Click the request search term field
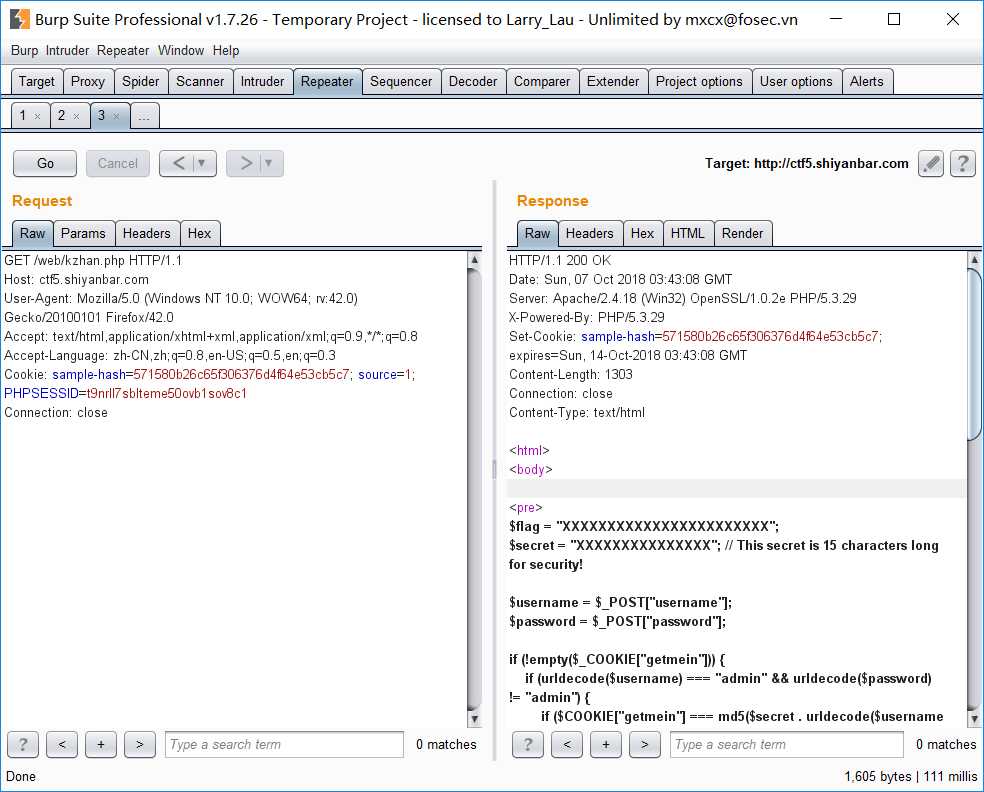 pyautogui.click(x=284, y=744)
